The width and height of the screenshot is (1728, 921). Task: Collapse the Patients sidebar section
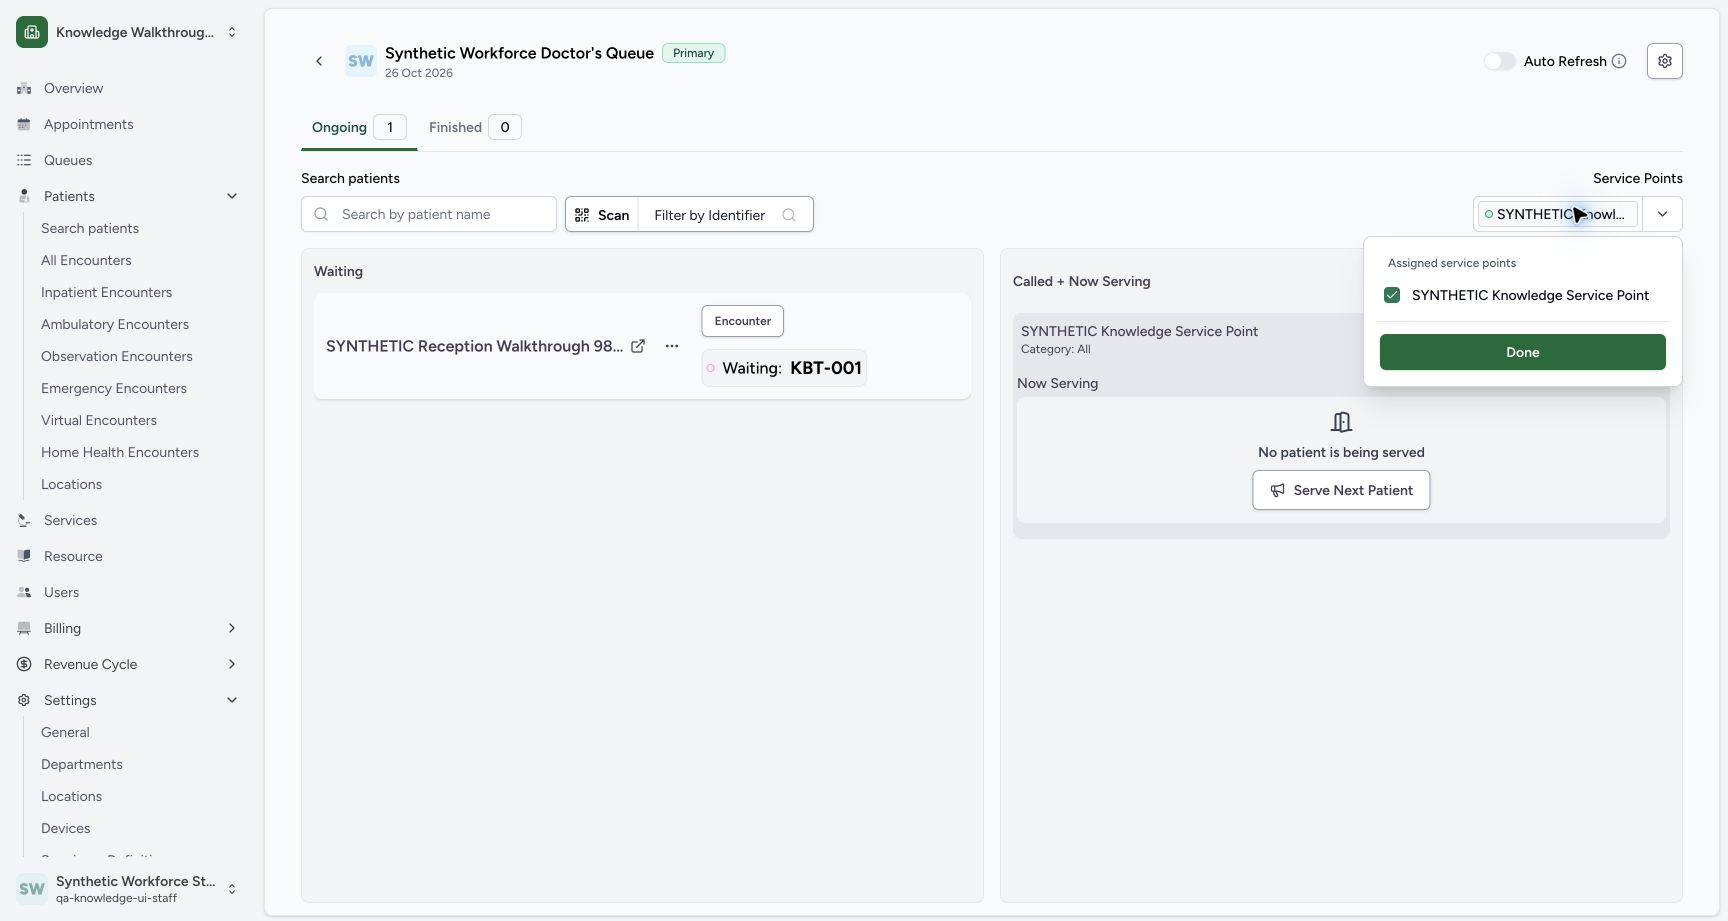[x=232, y=196]
